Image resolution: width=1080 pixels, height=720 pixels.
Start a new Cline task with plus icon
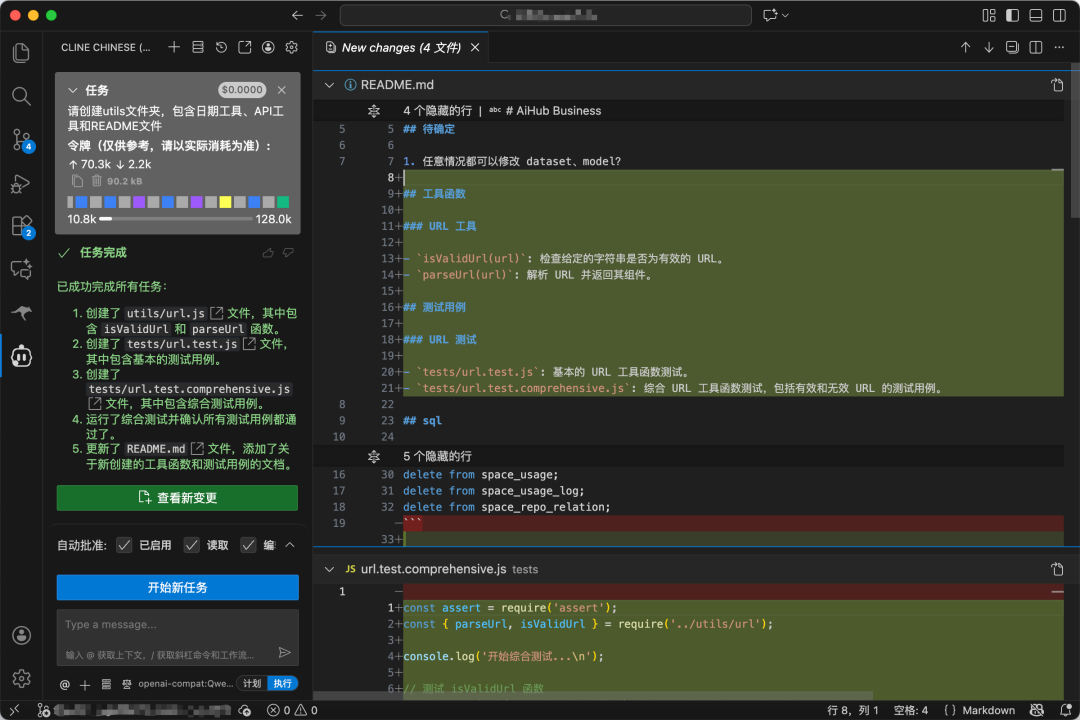[x=174, y=47]
